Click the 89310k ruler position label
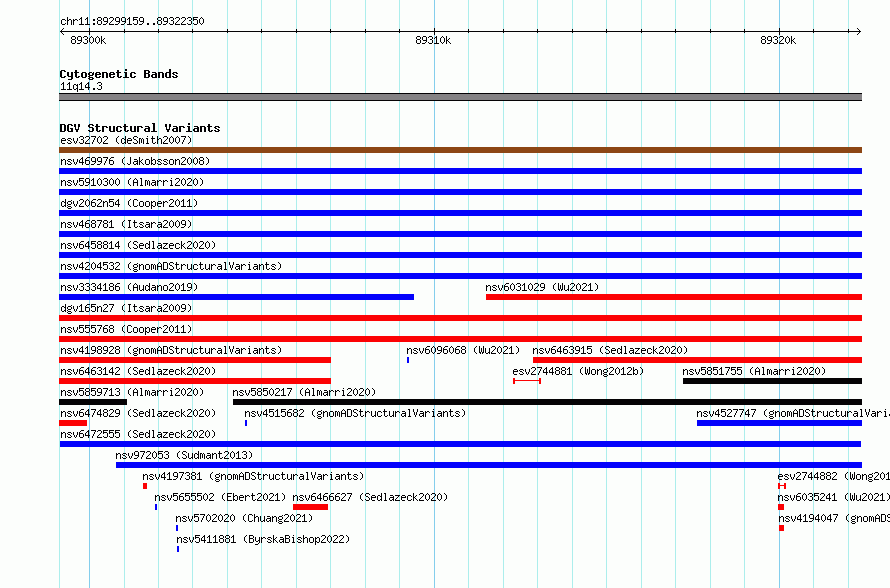This screenshot has width=890, height=588. pyautogui.click(x=433, y=40)
